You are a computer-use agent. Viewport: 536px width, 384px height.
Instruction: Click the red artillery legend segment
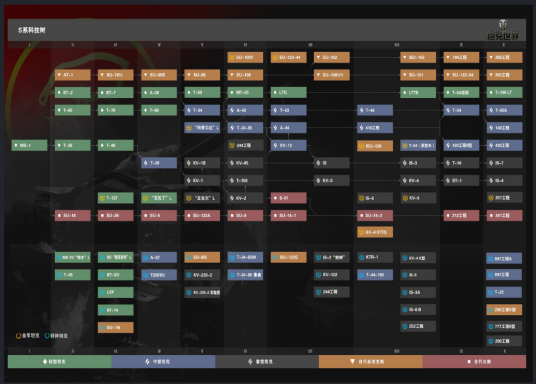[474, 361]
